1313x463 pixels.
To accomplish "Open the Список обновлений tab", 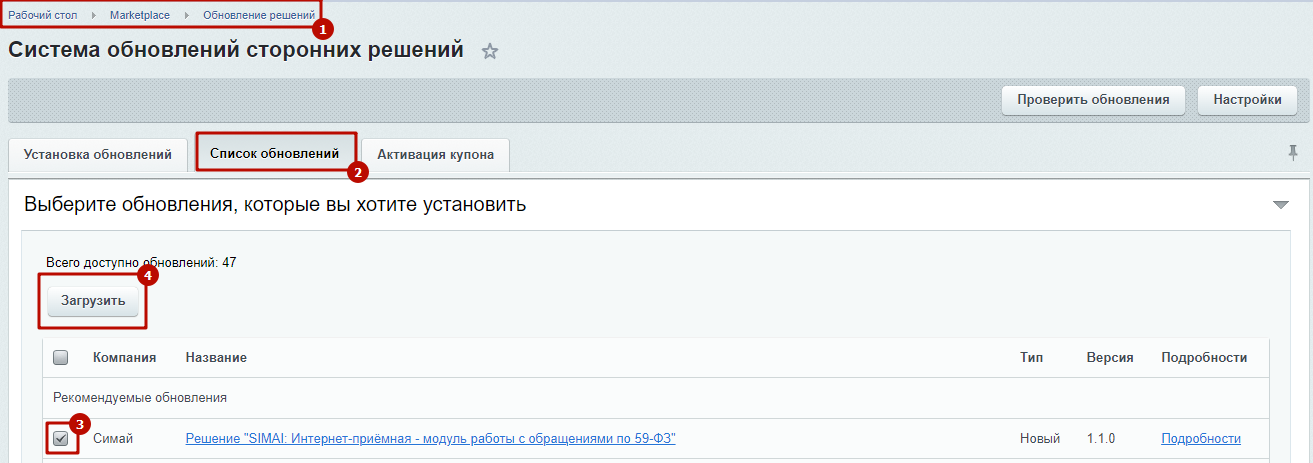I will click(x=275, y=154).
